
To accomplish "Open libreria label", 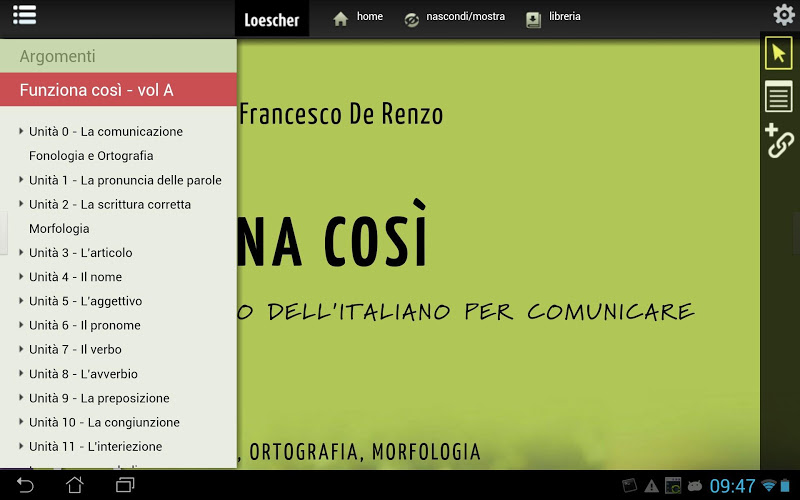I will 564,16.
